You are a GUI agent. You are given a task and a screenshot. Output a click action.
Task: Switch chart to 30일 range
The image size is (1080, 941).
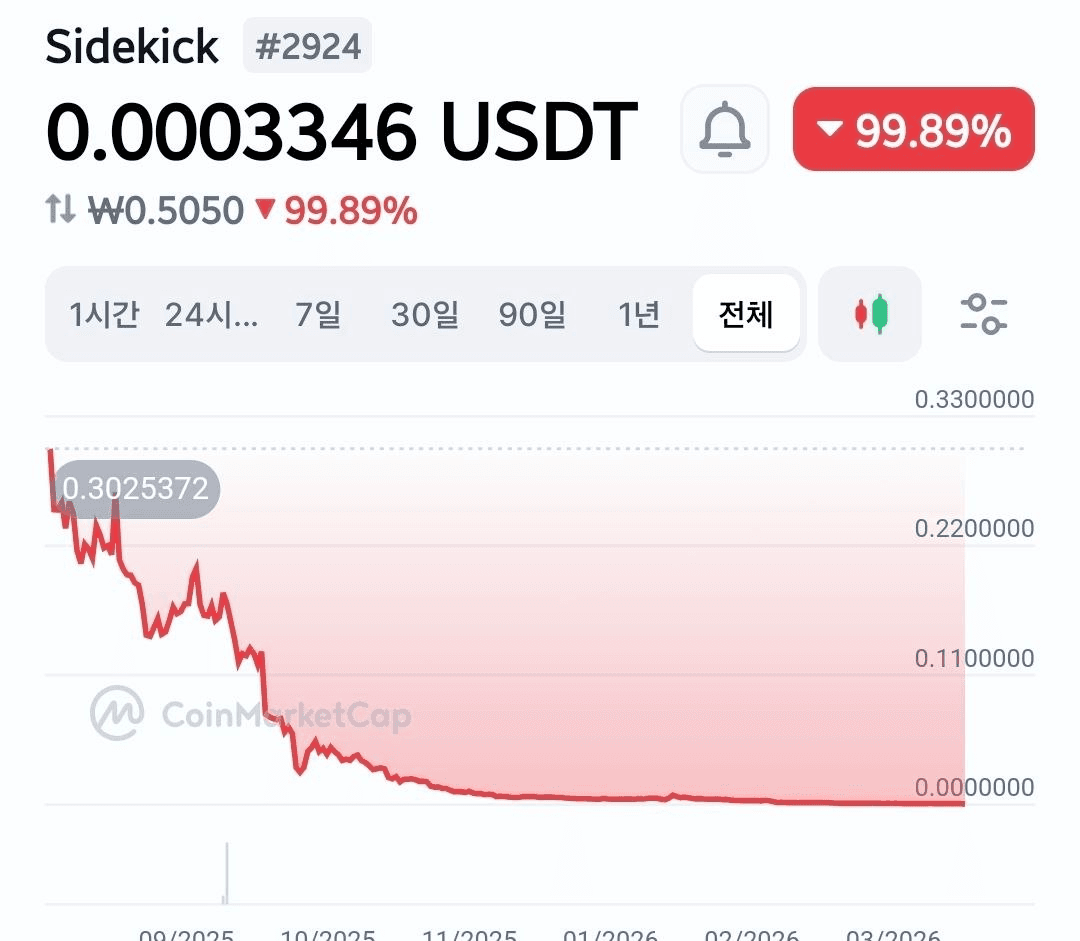click(425, 315)
